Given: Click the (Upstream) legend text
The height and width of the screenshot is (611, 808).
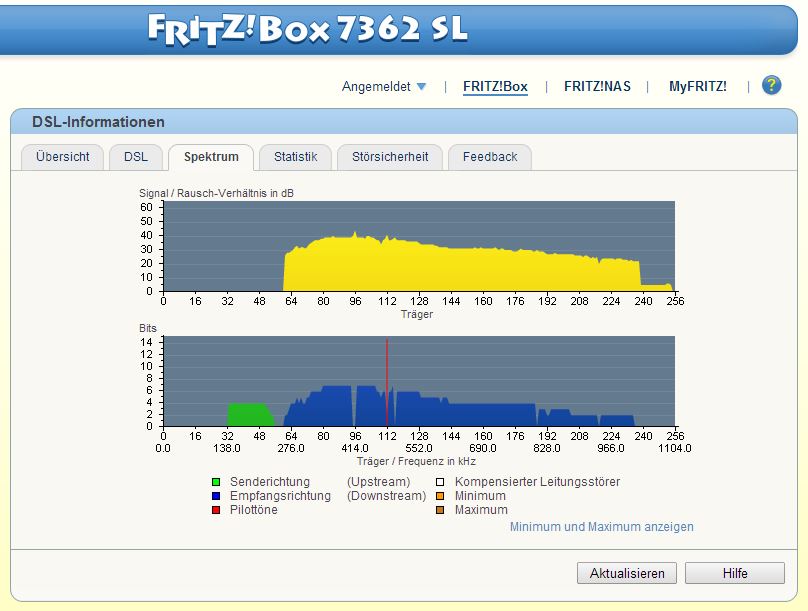Looking at the screenshot, I should 379,482.
